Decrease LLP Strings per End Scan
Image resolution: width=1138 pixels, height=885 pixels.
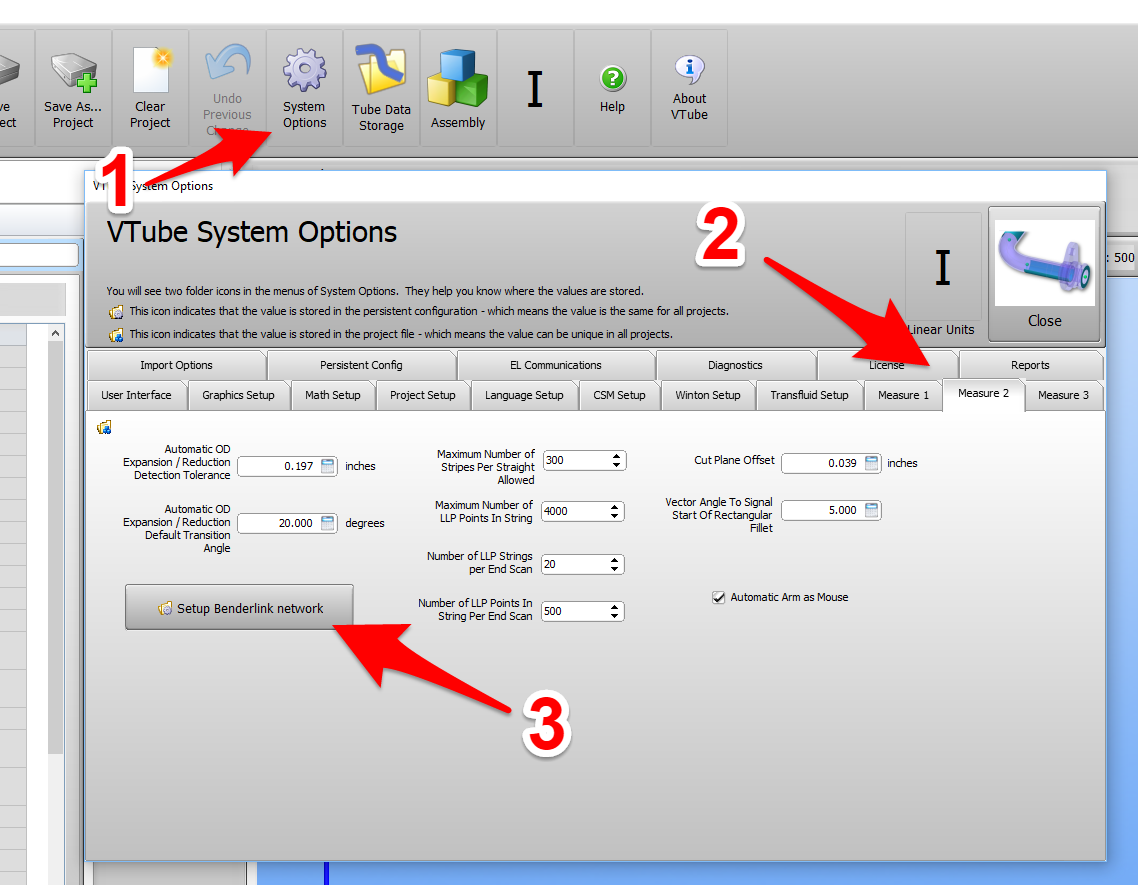click(x=615, y=568)
